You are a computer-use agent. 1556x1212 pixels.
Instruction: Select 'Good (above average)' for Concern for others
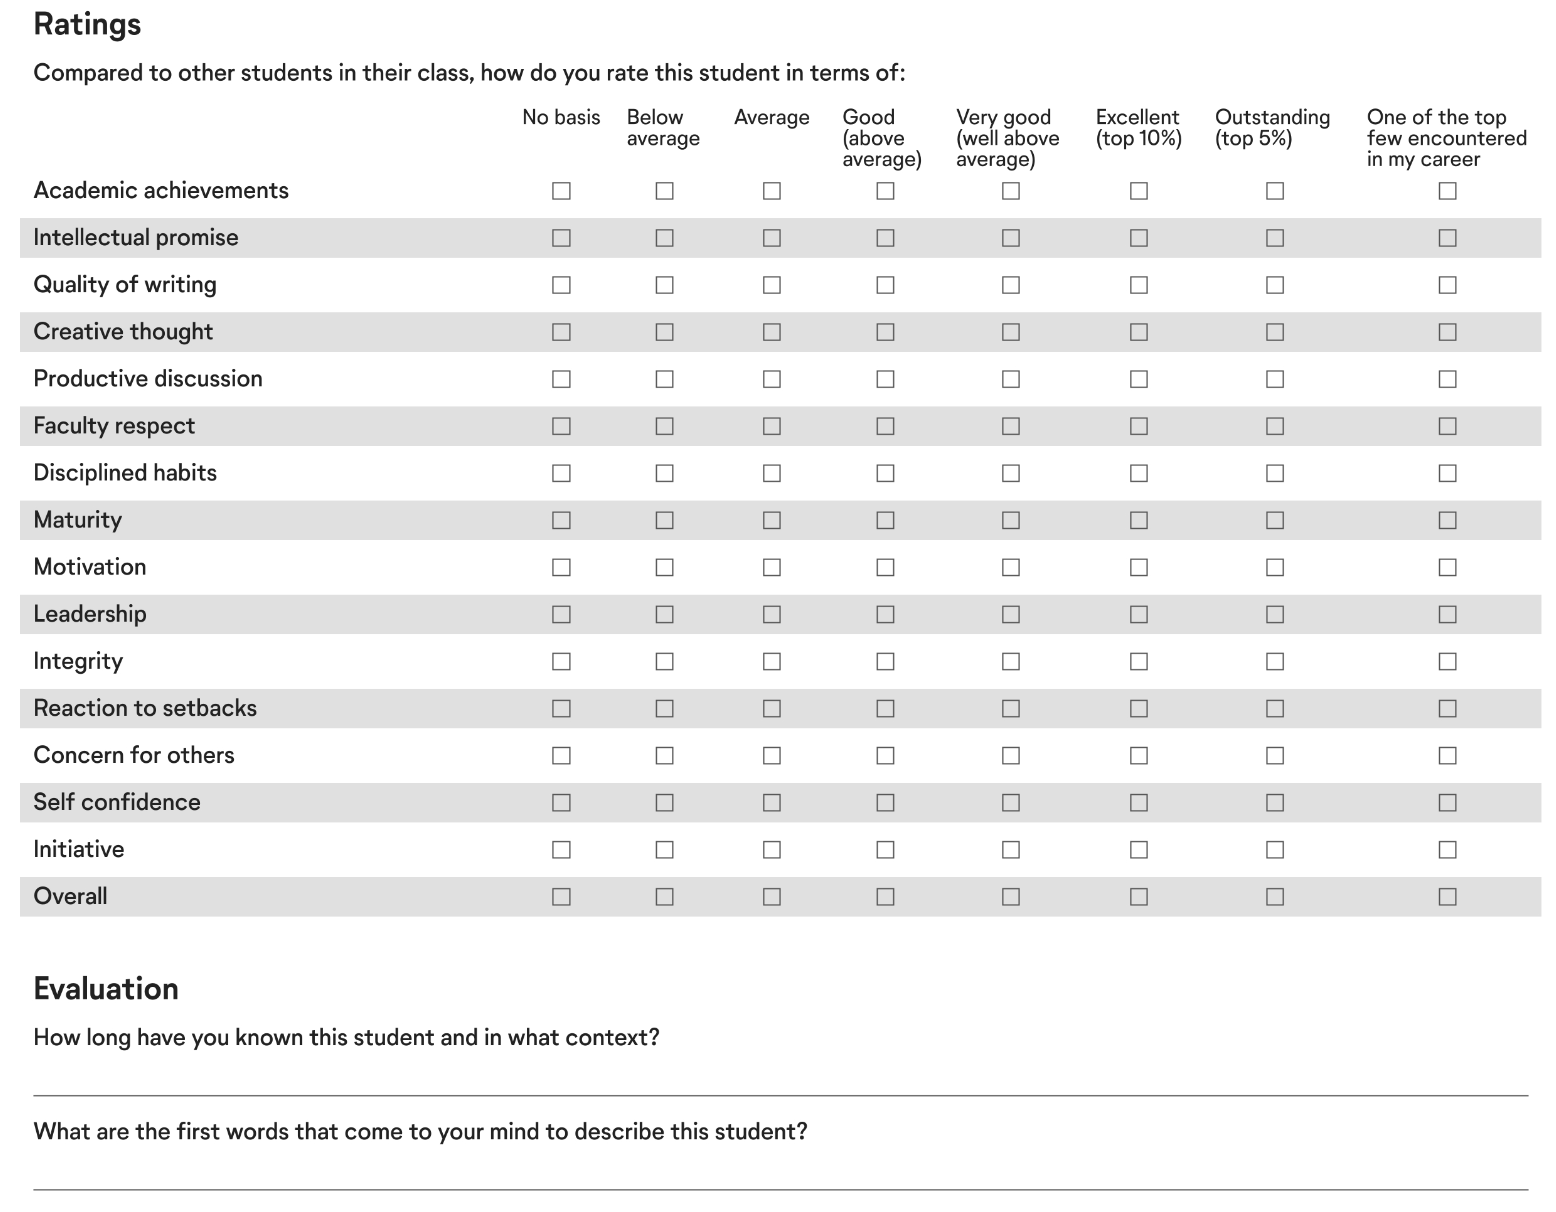pos(884,754)
